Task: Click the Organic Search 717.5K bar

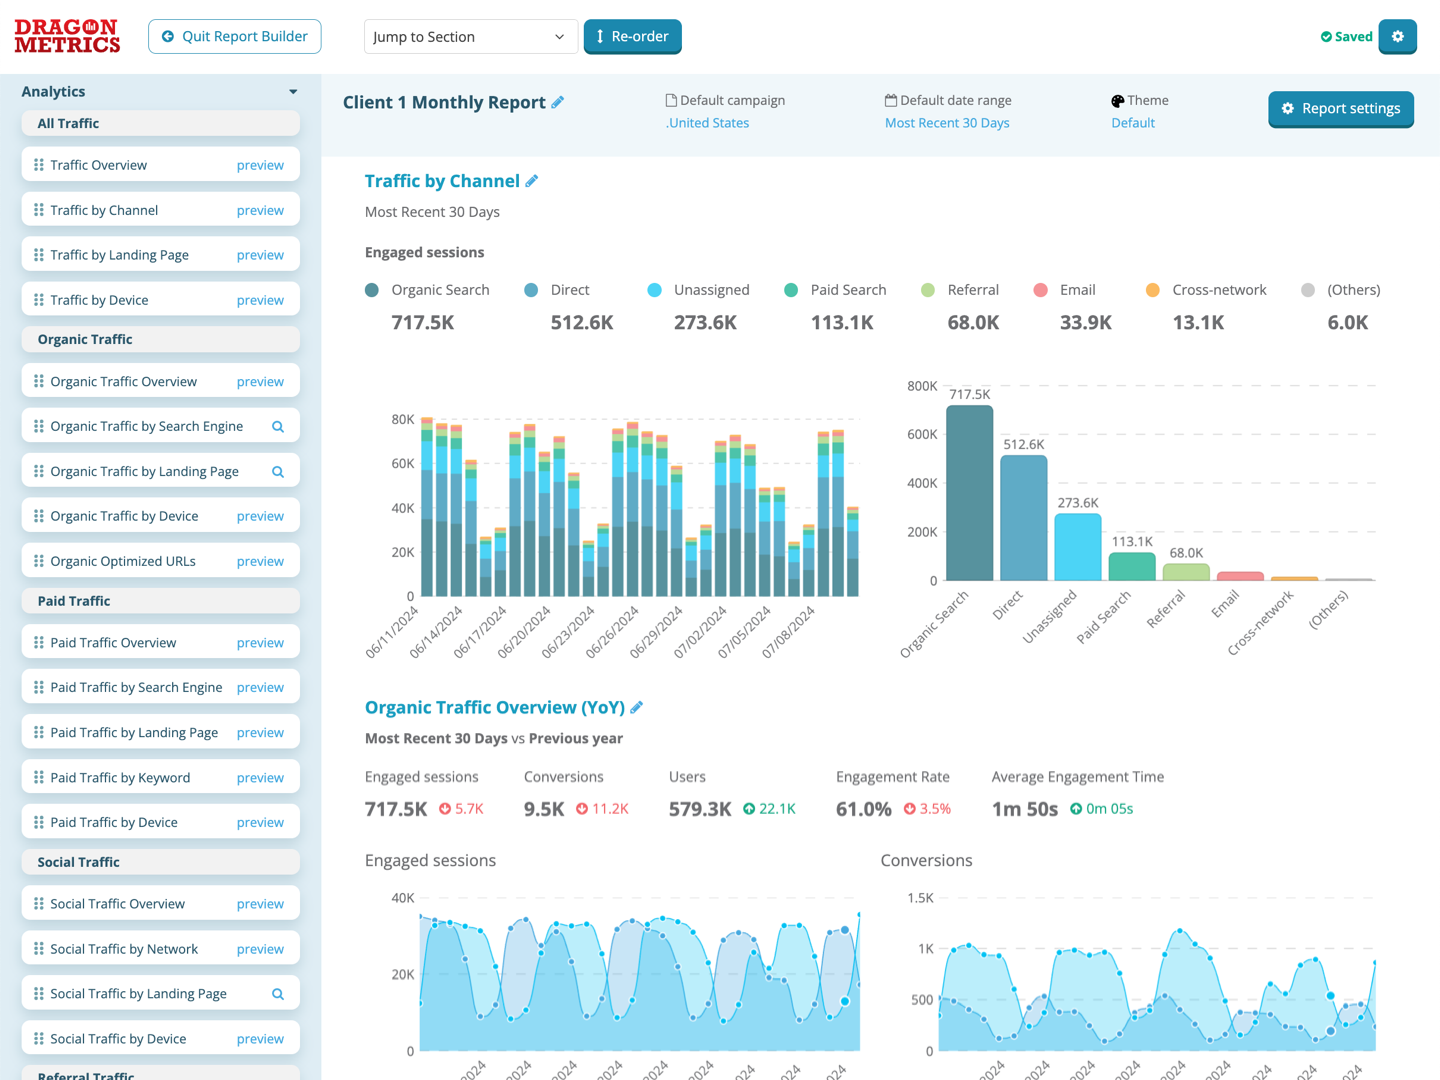Action: pyautogui.click(x=969, y=493)
